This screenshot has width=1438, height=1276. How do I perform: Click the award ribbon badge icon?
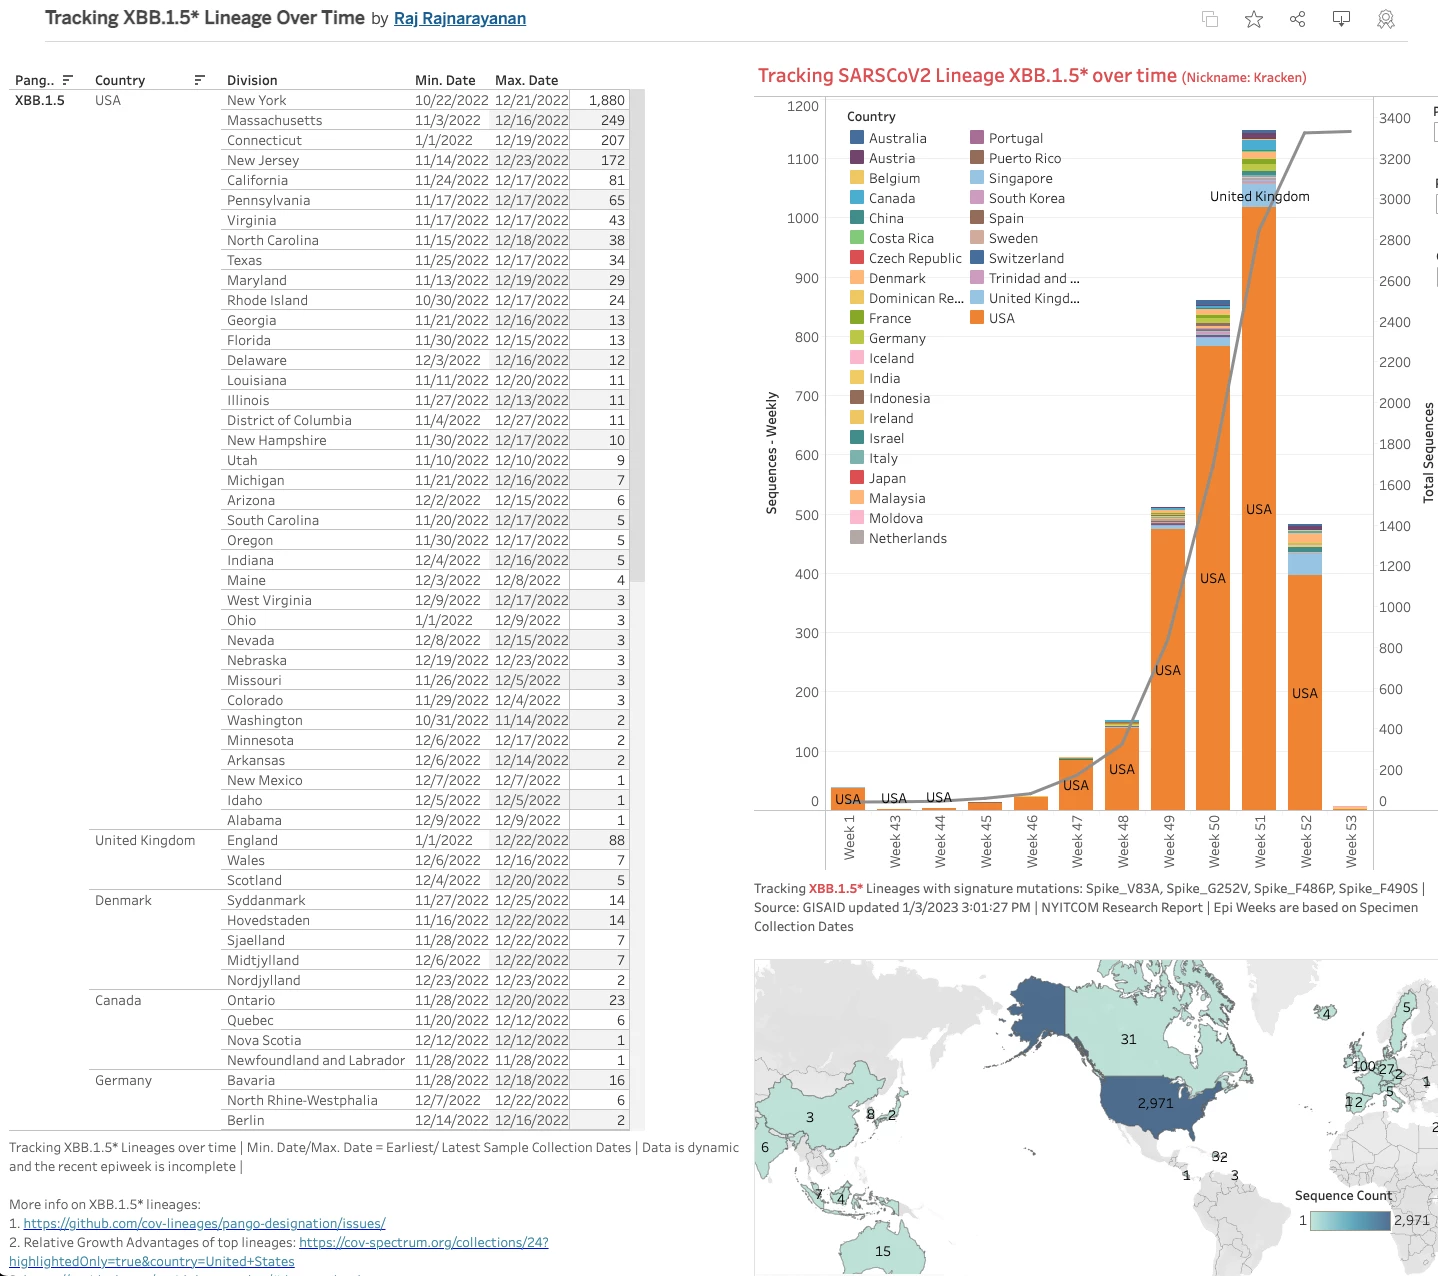(1386, 19)
